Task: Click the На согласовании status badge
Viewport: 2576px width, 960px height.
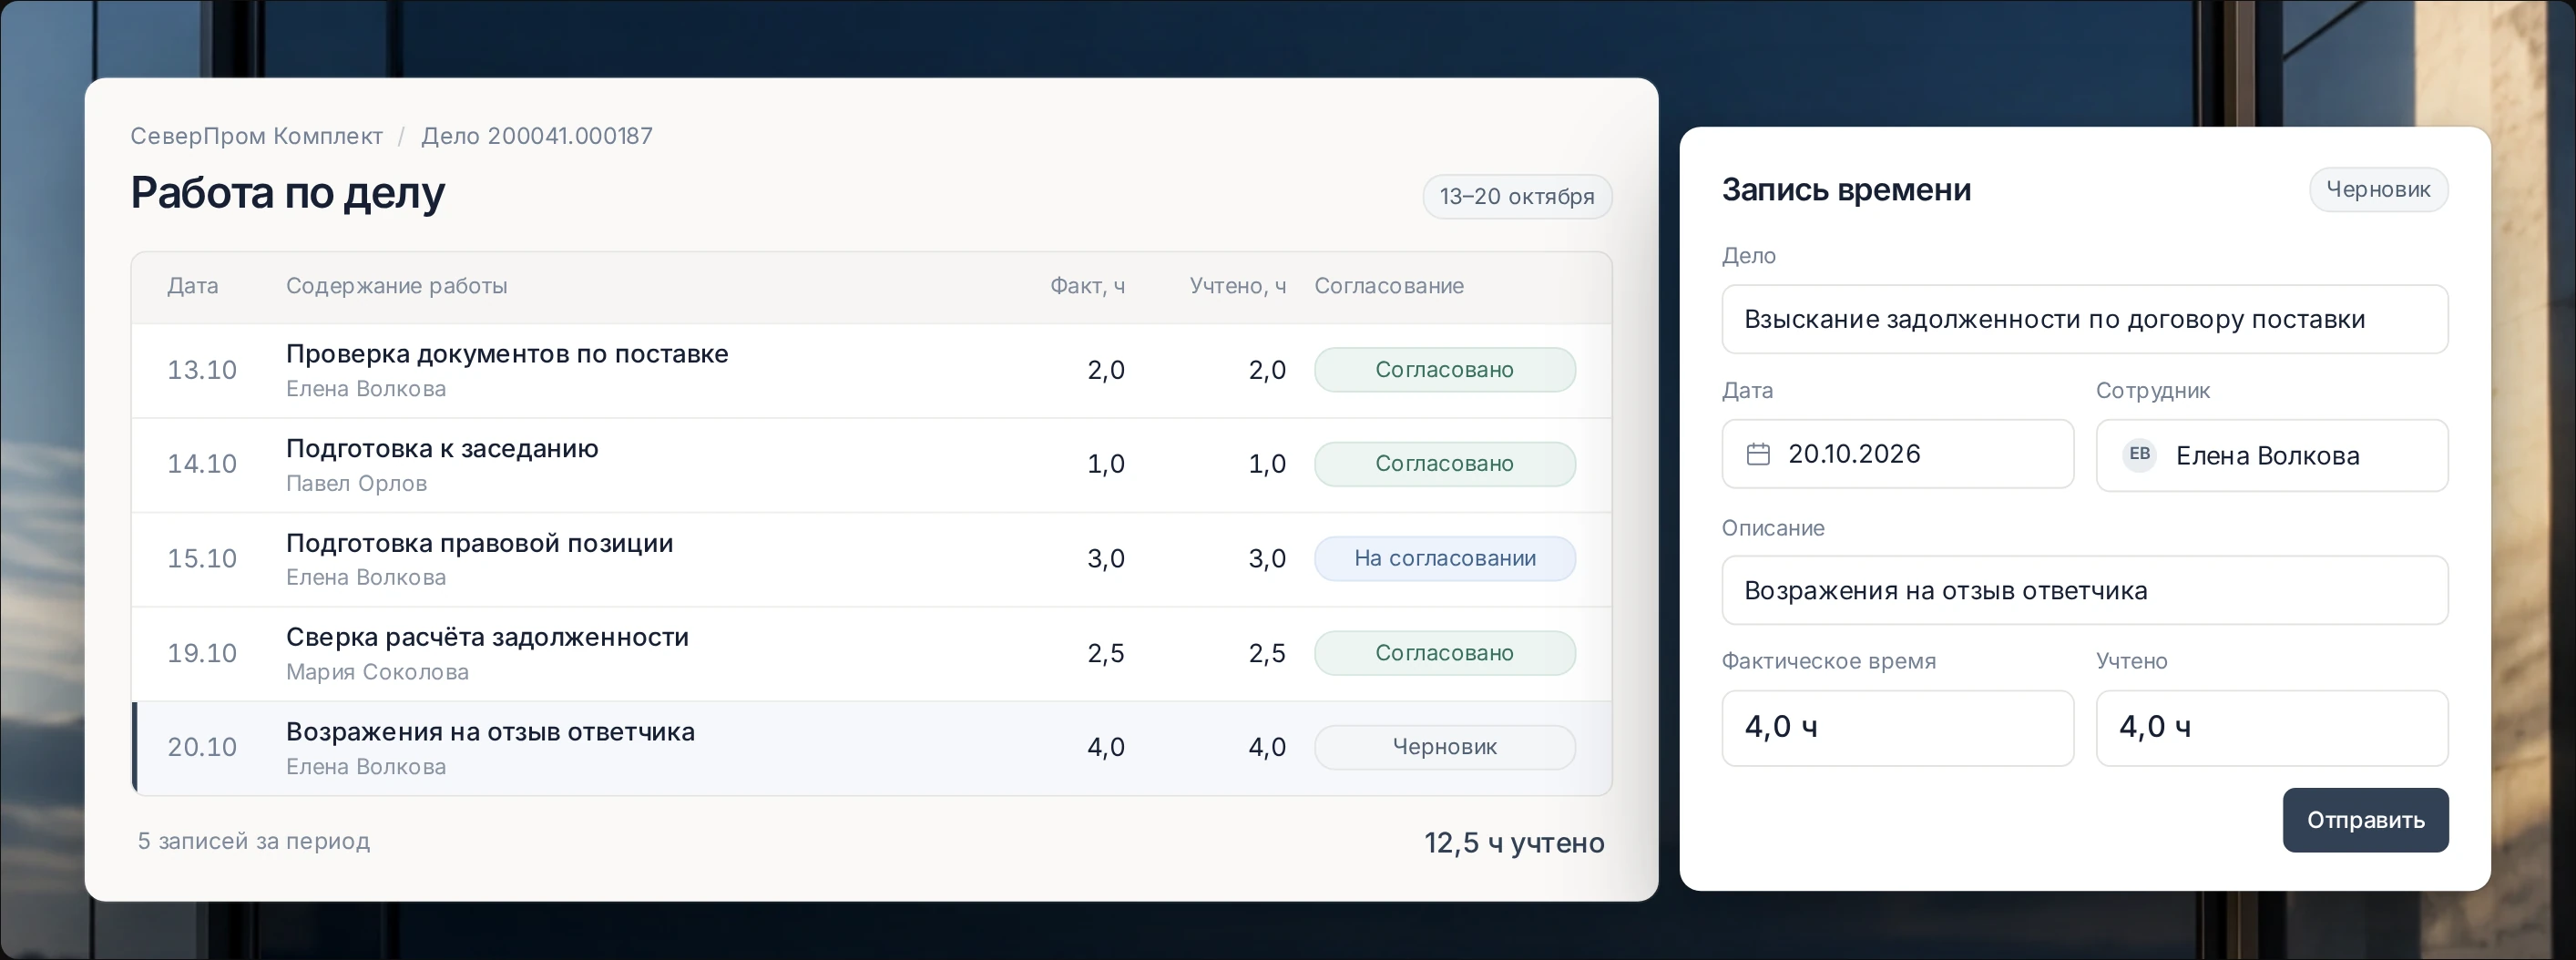Action: 1445,558
